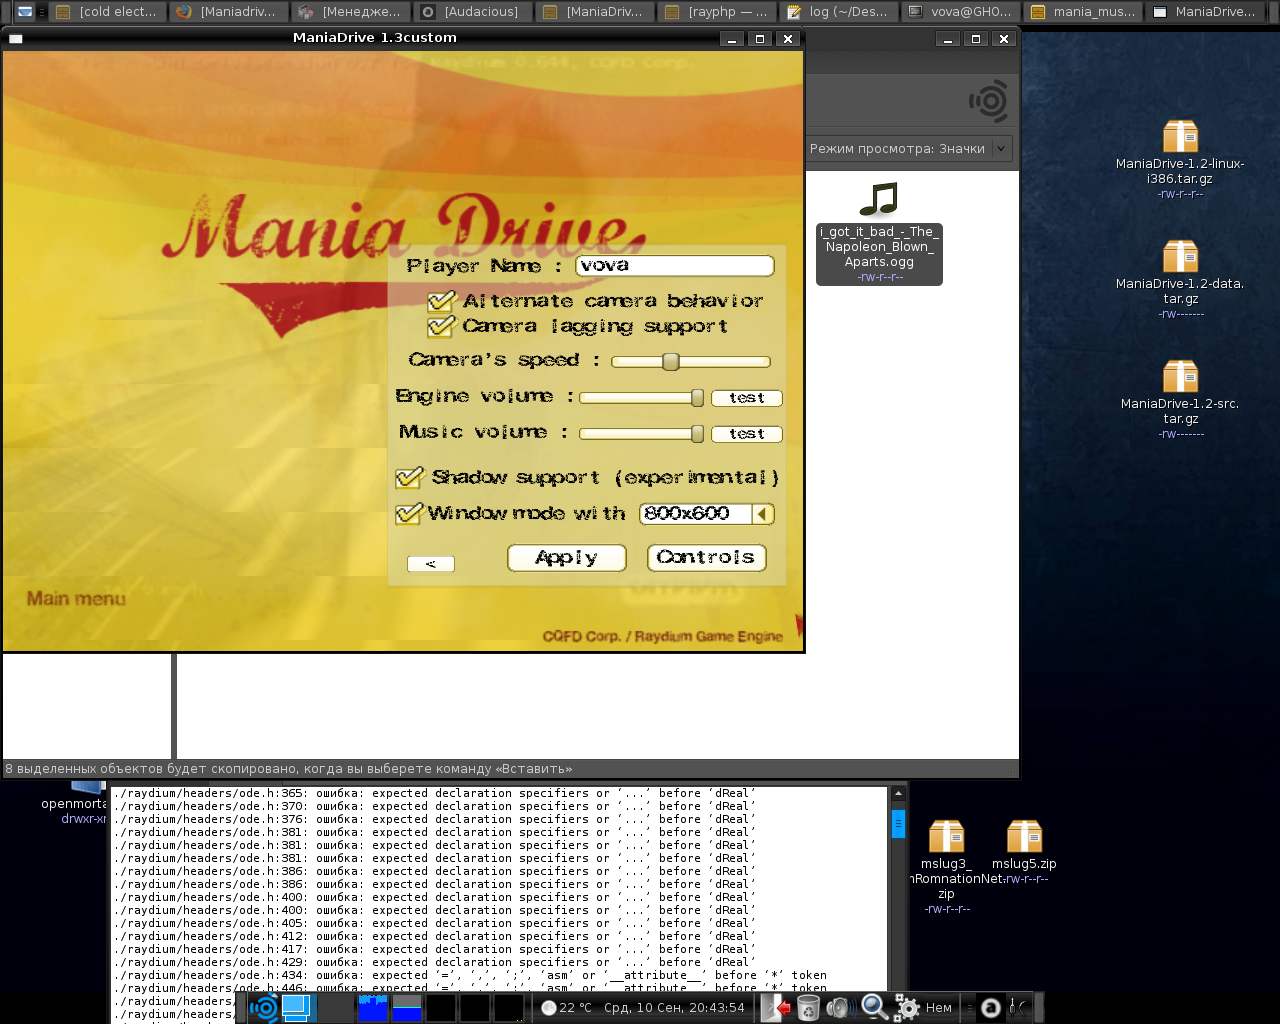Click the Audacious tray icon

coord(990,1007)
